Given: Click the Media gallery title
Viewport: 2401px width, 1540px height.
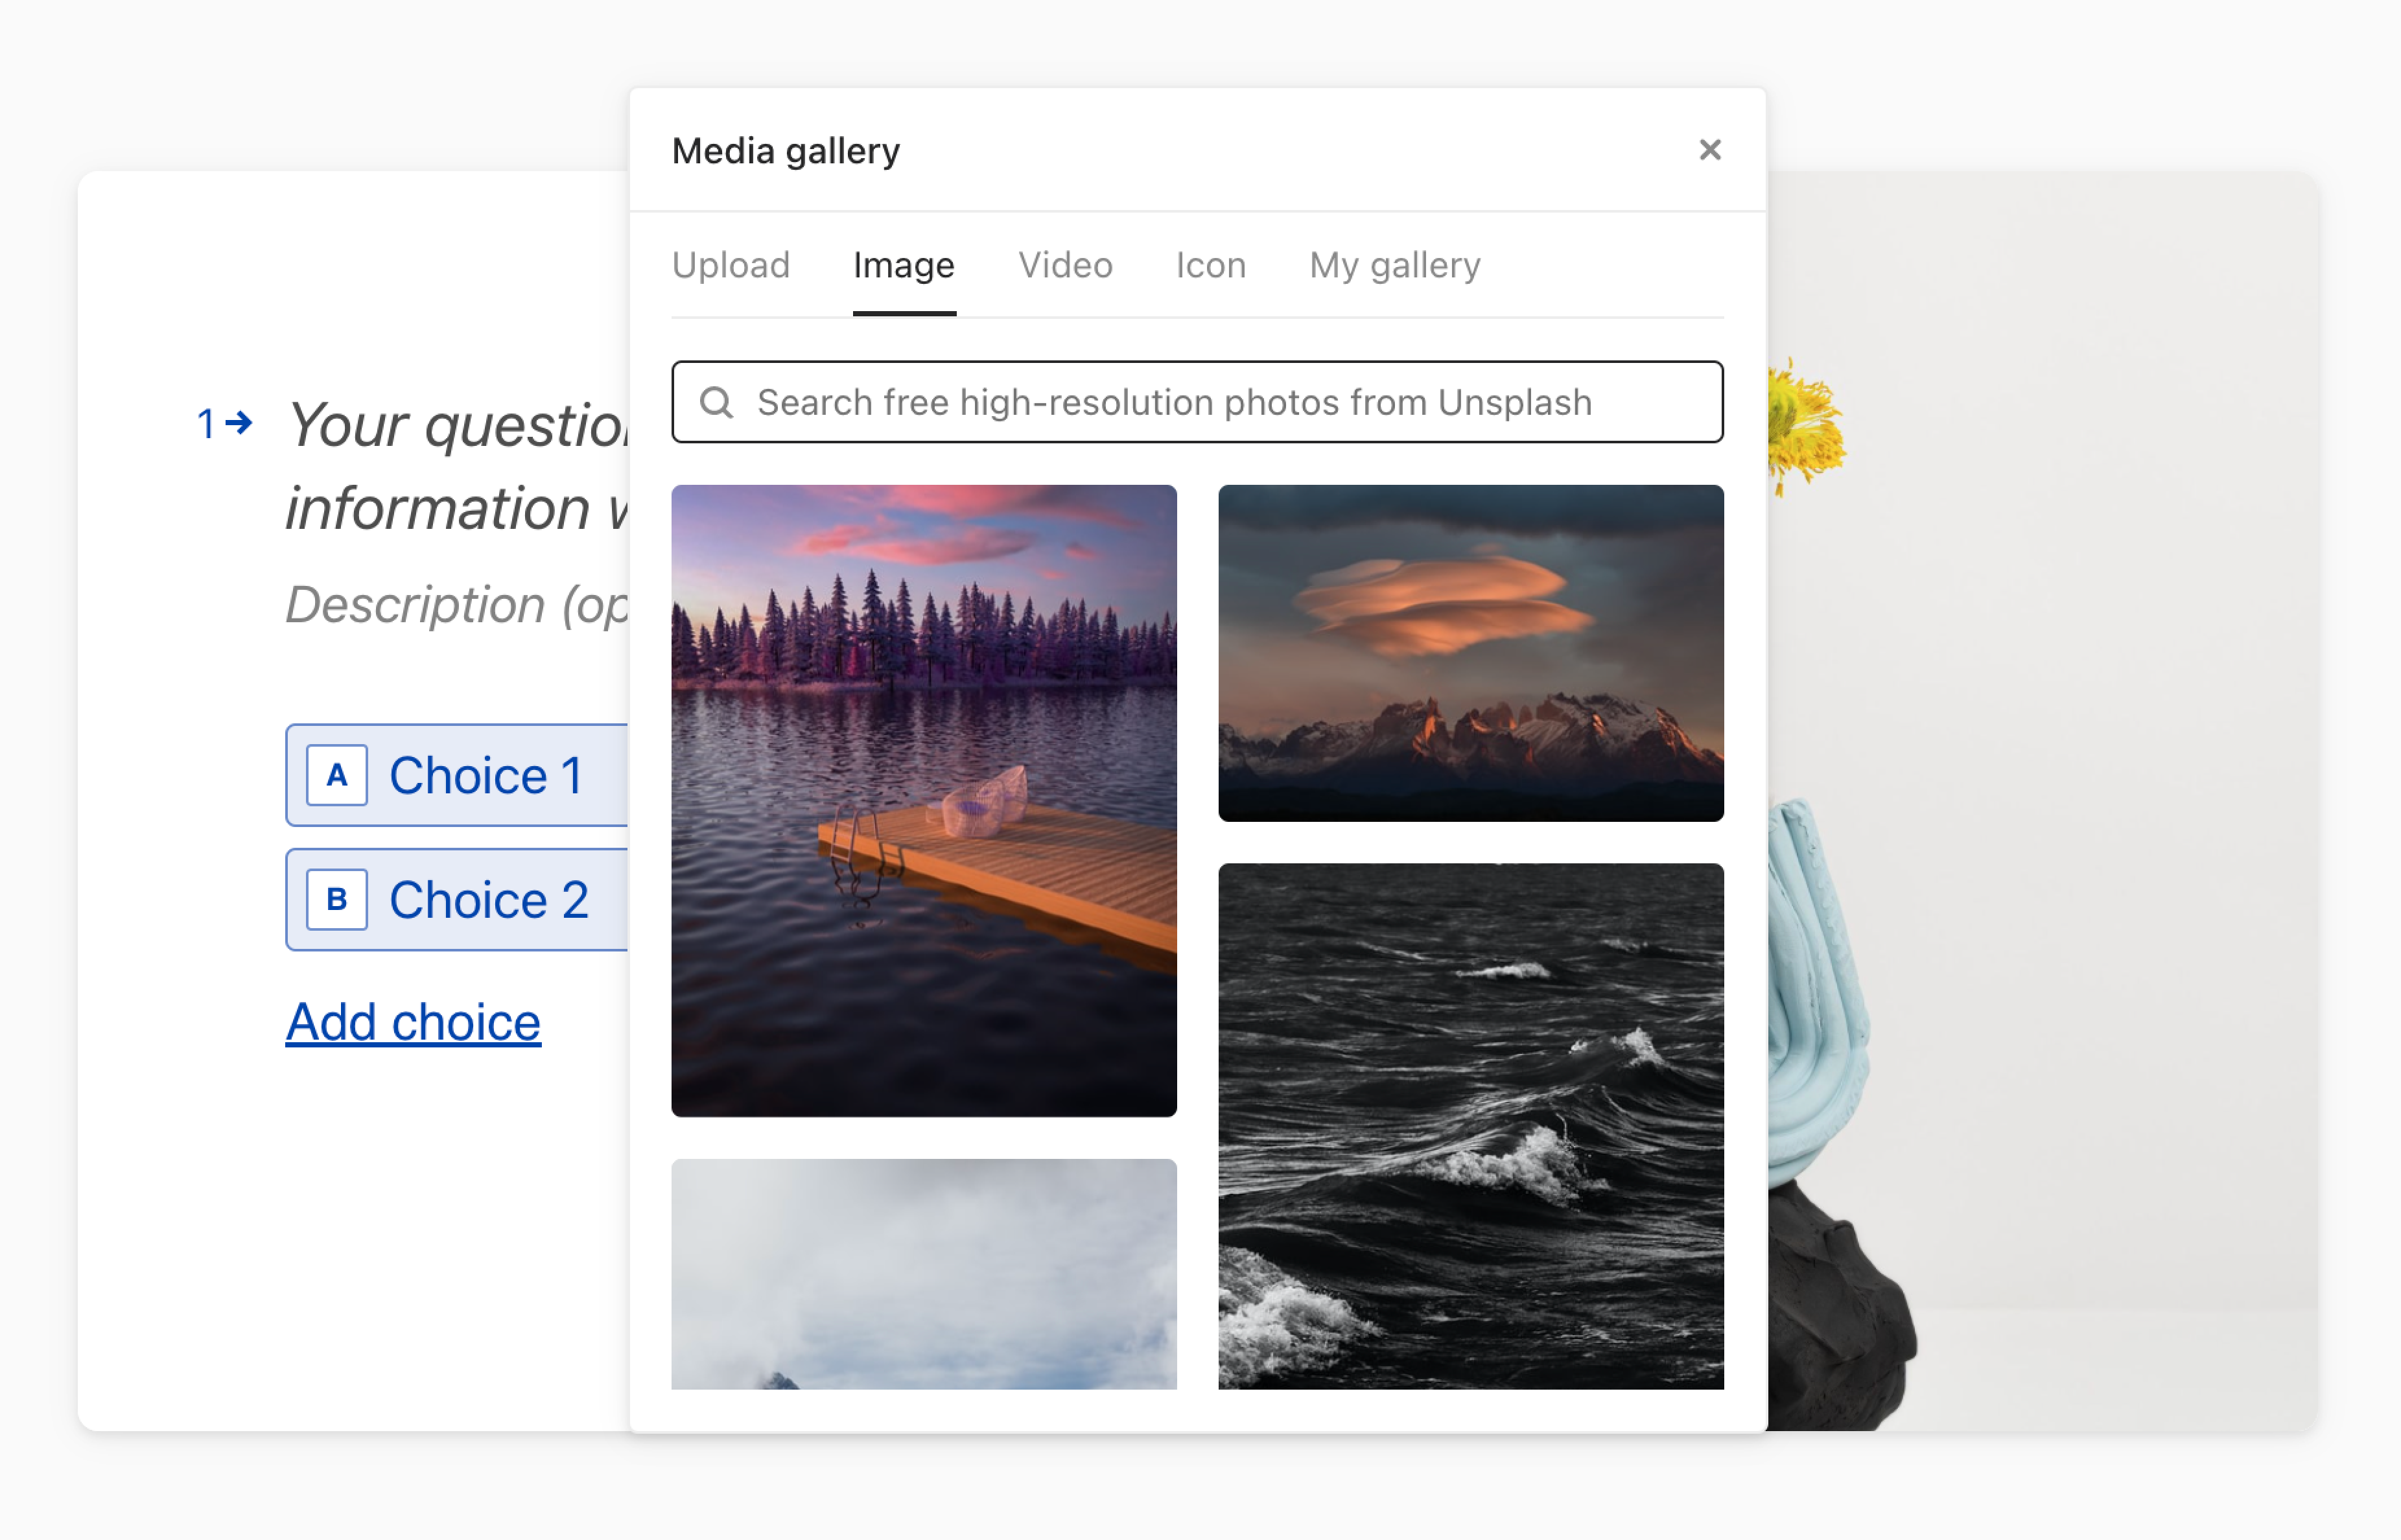Looking at the screenshot, I should (785, 151).
